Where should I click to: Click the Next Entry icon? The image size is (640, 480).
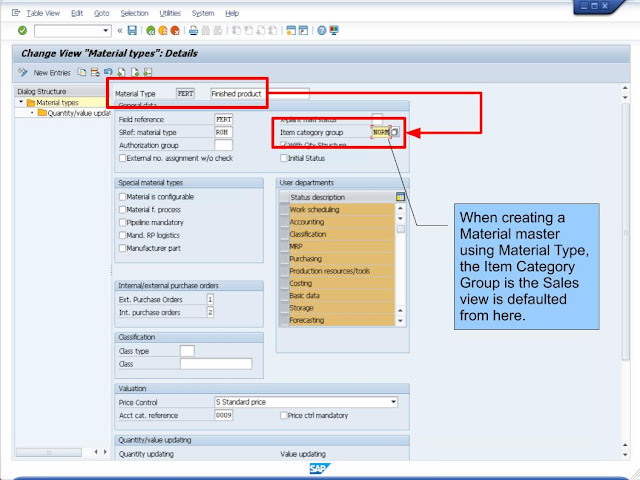point(135,72)
